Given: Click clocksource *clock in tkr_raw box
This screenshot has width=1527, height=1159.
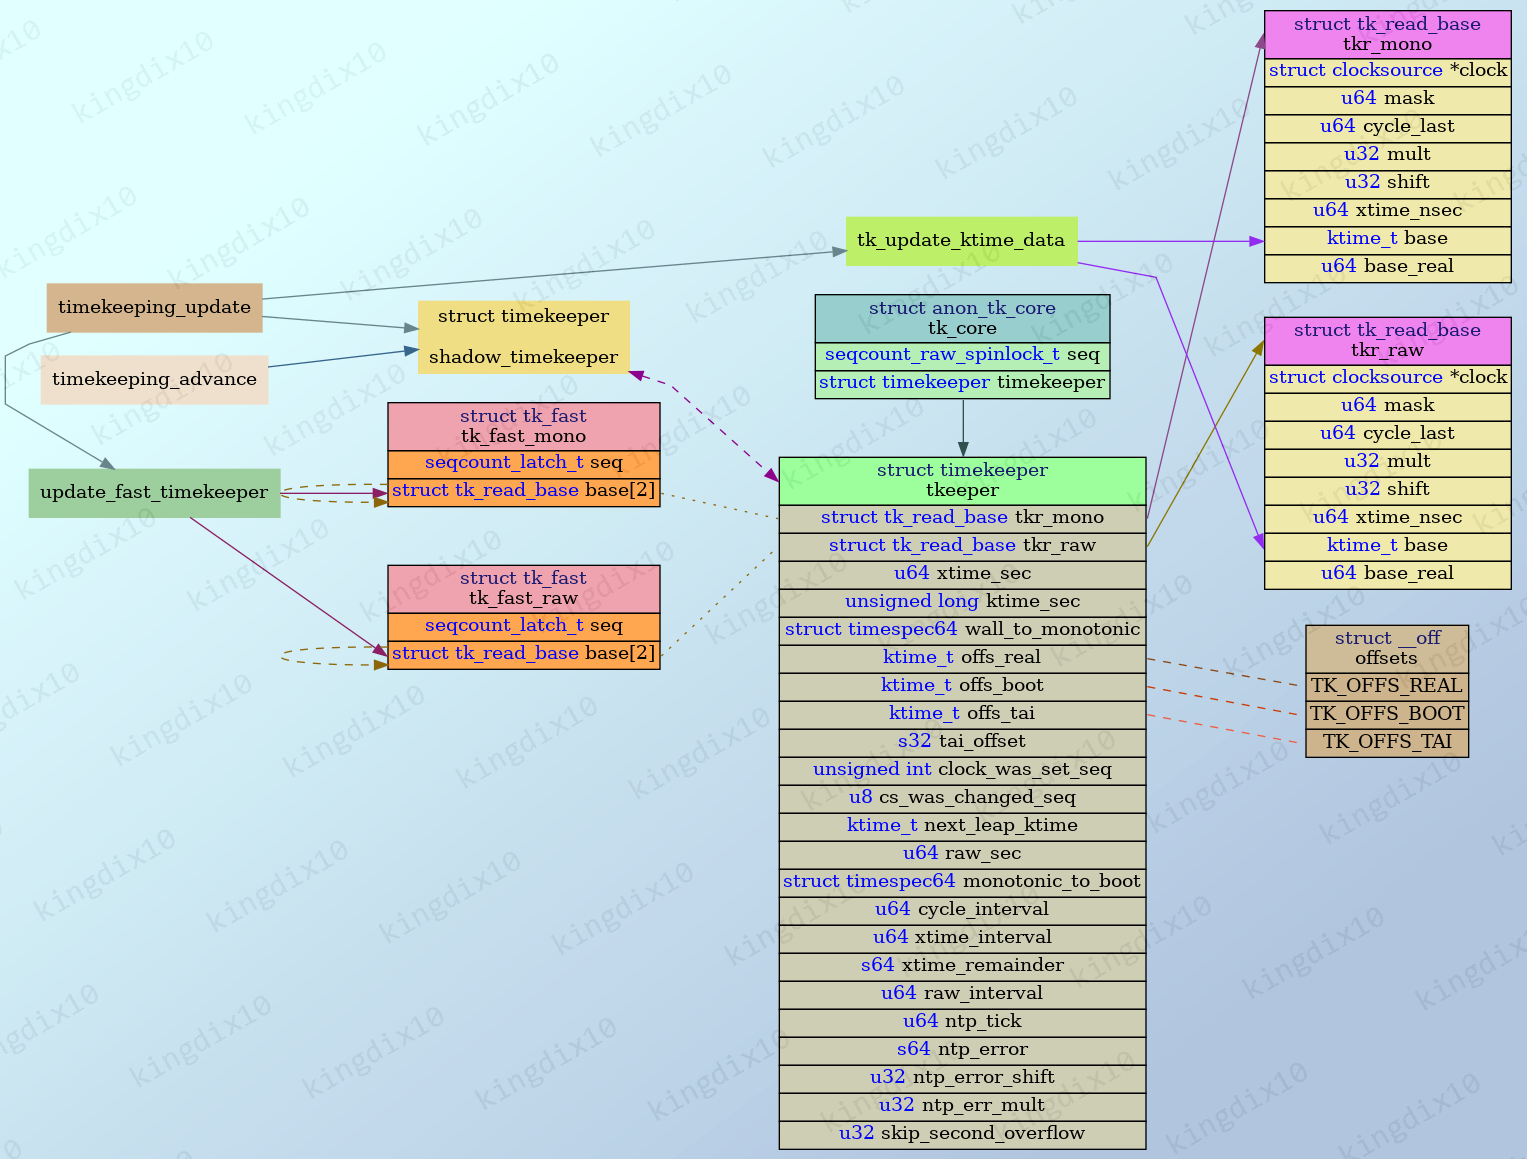Looking at the screenshot, I should (1387, 380).
